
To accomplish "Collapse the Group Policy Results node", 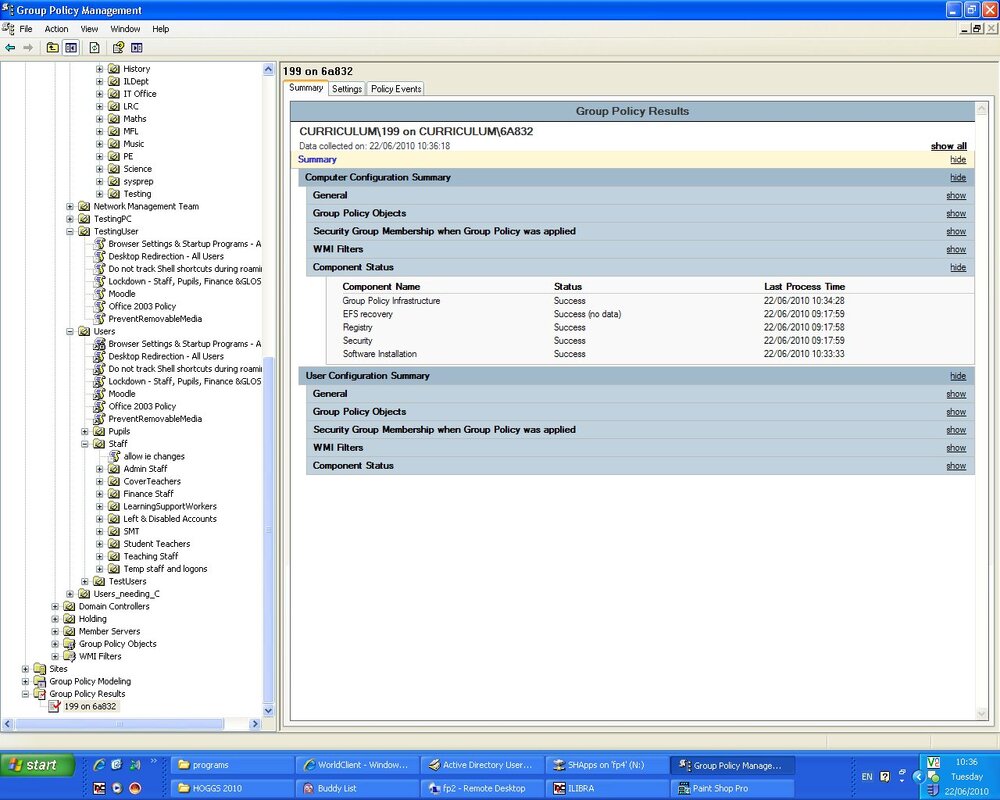I will [x=26, y=694].
